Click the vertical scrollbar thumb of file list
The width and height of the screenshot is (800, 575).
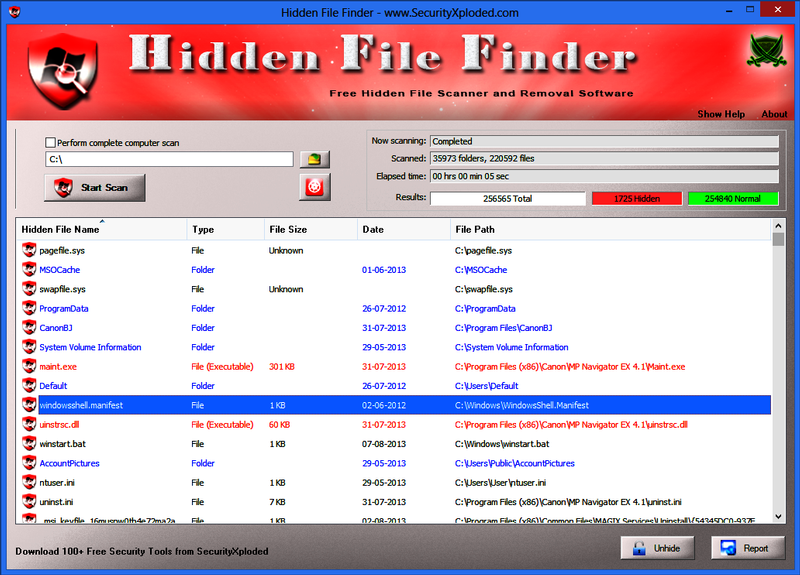click(778, 240)
